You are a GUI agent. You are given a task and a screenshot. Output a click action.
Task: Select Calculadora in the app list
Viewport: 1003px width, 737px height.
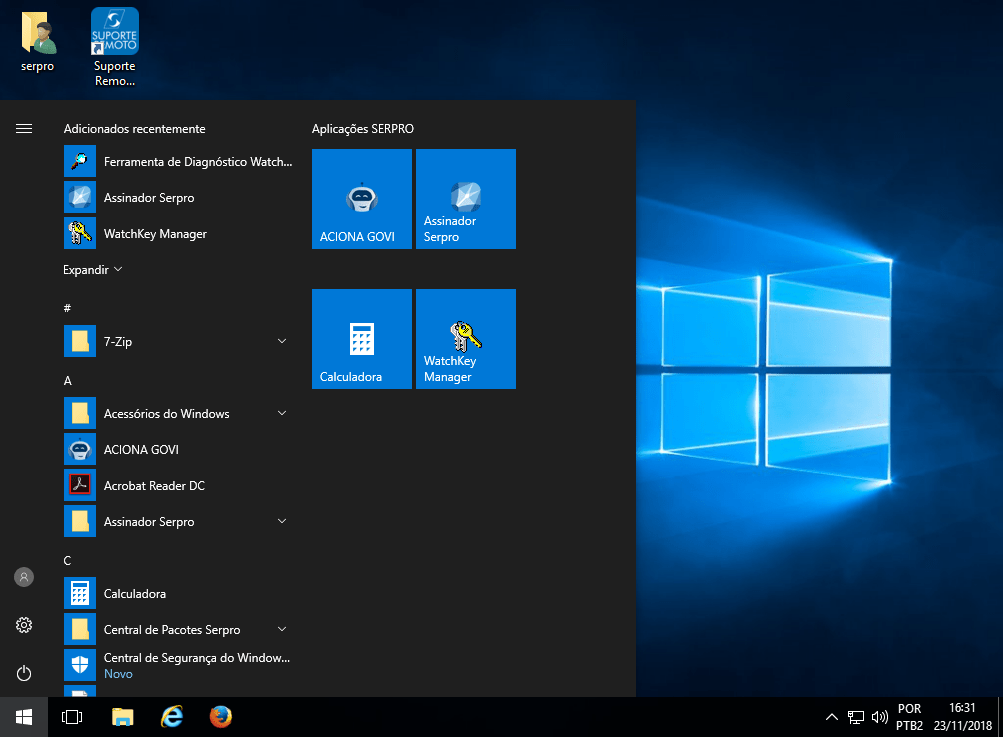[135, 594]
